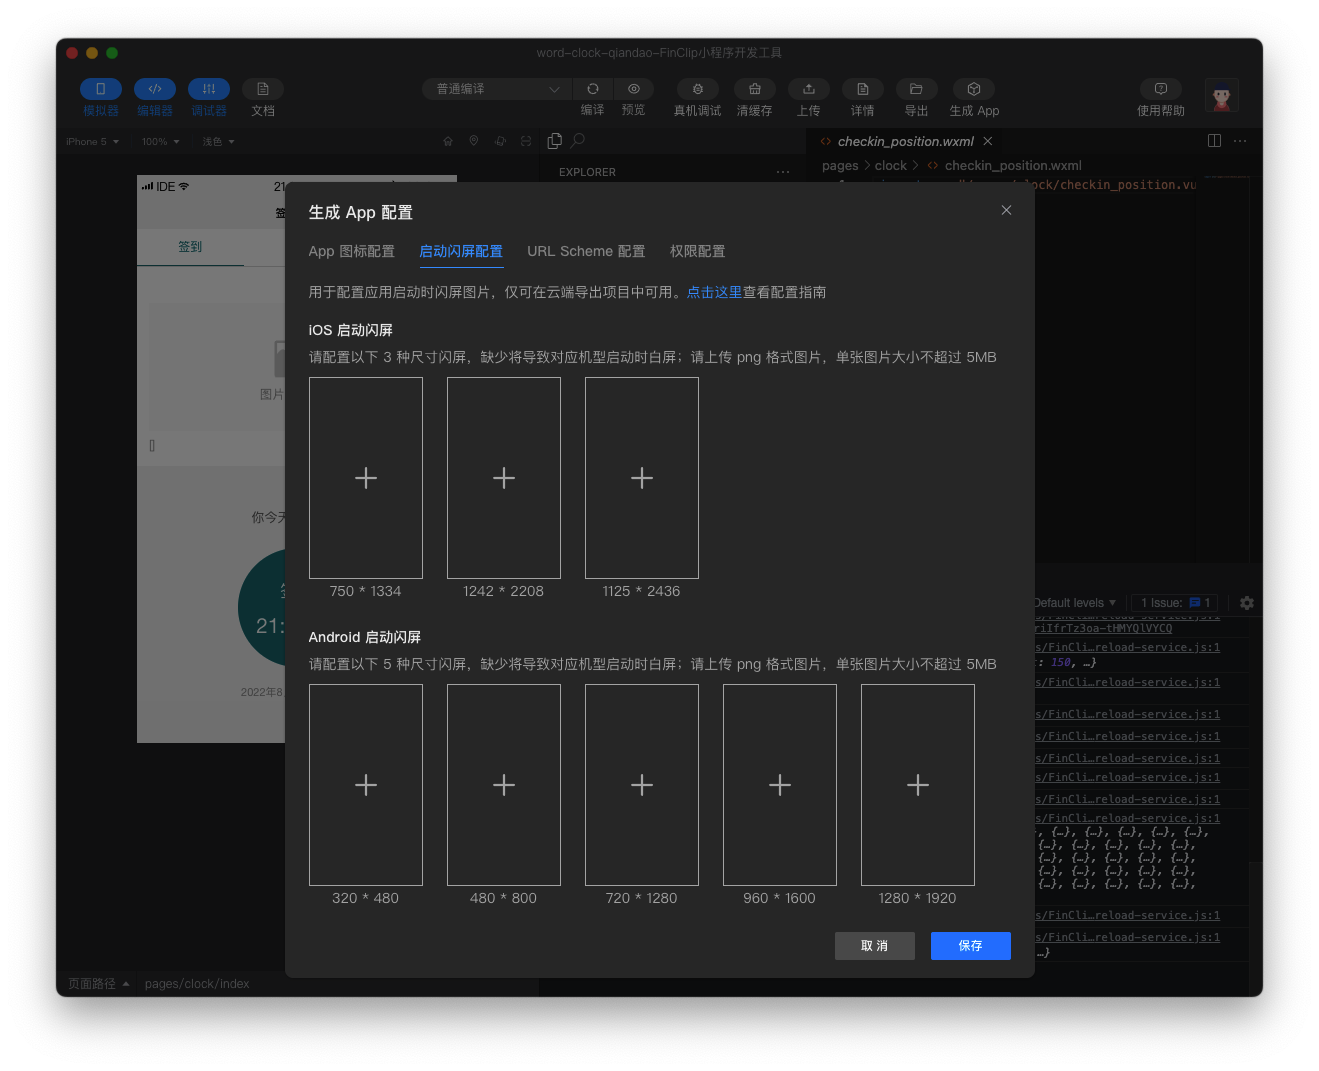1319x1071 pixels.
Task: Upload iOS 750 * 1334 splash image
Action: pyautogui.click(x=366, y=478)
